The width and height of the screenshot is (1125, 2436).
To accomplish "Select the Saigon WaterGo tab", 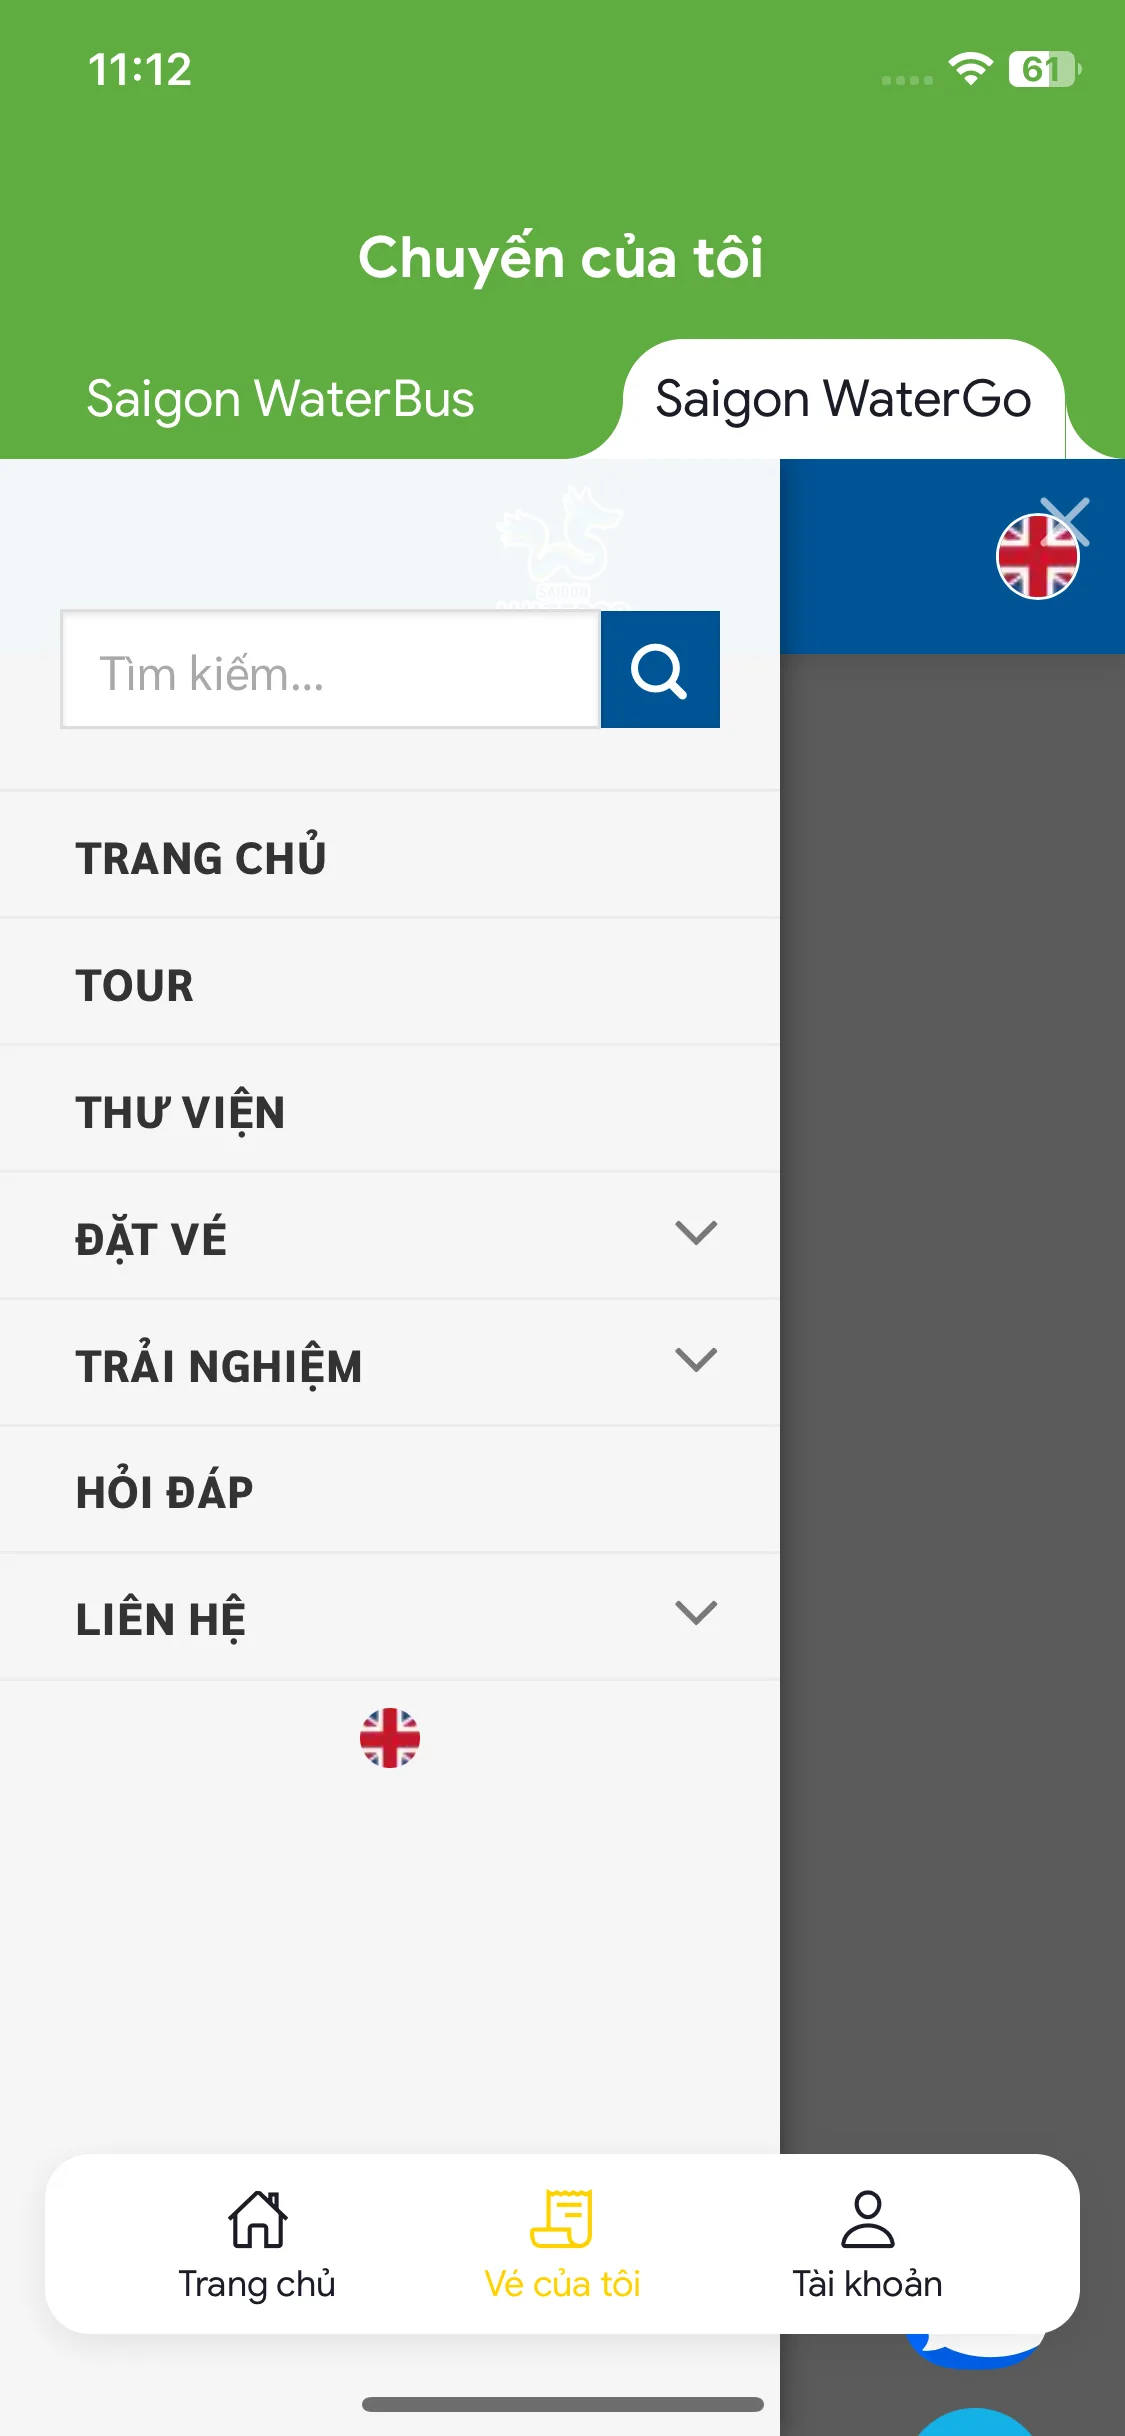I will [x=843, y=399].
